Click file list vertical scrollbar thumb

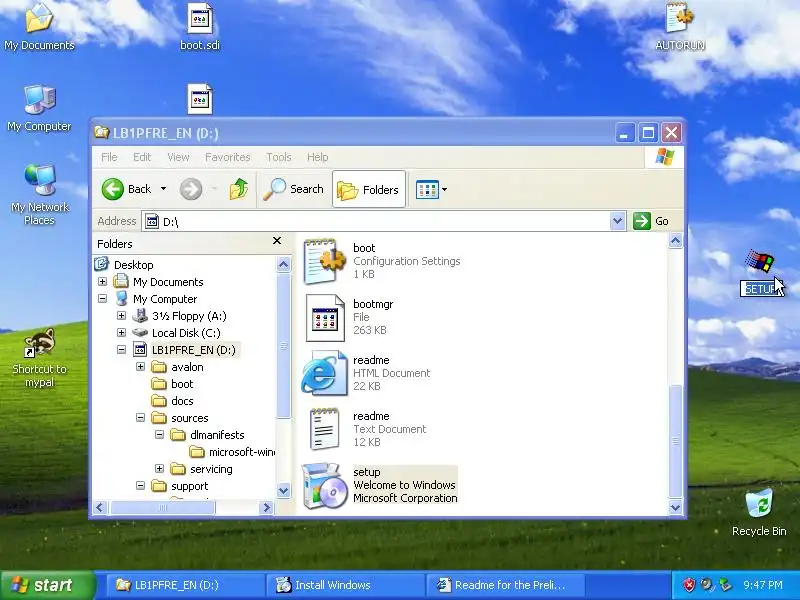coord(676,441)
